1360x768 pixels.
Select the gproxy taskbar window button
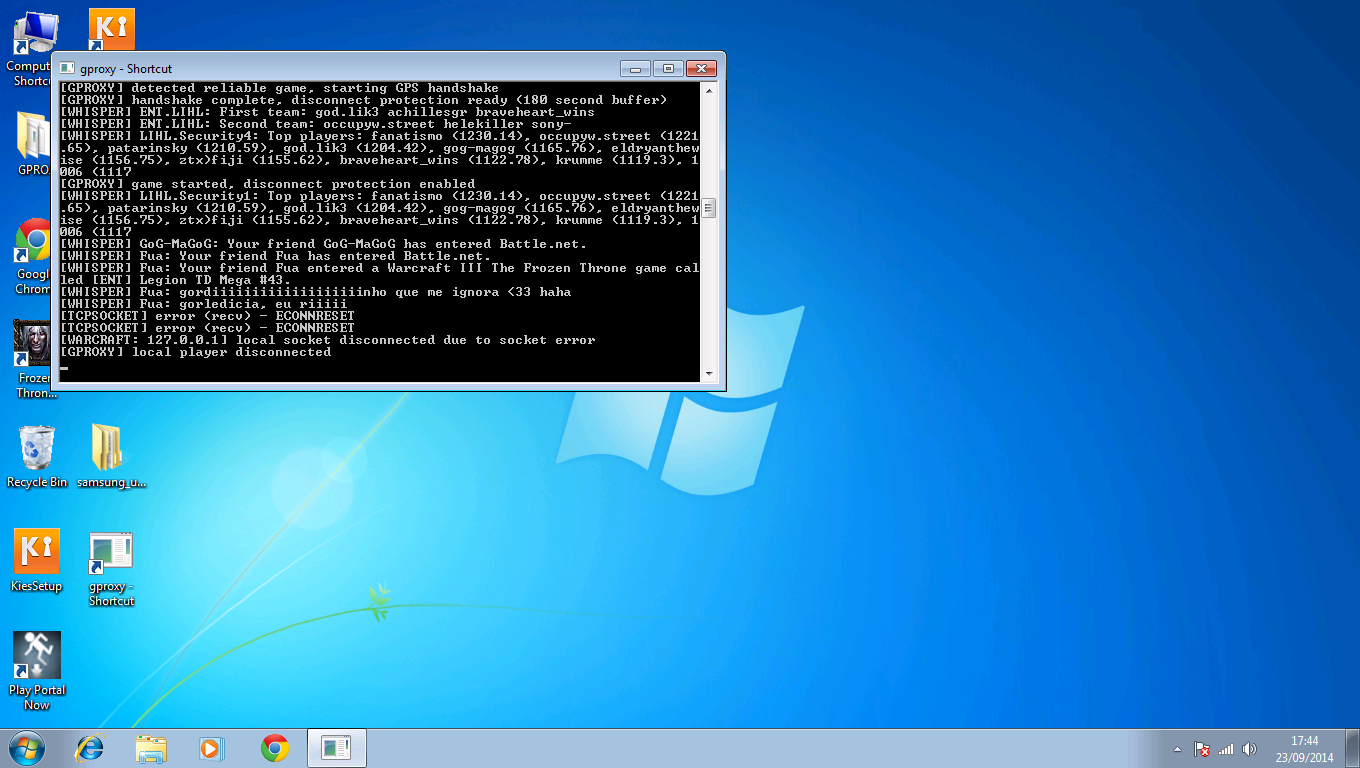[x=336, y=747]
